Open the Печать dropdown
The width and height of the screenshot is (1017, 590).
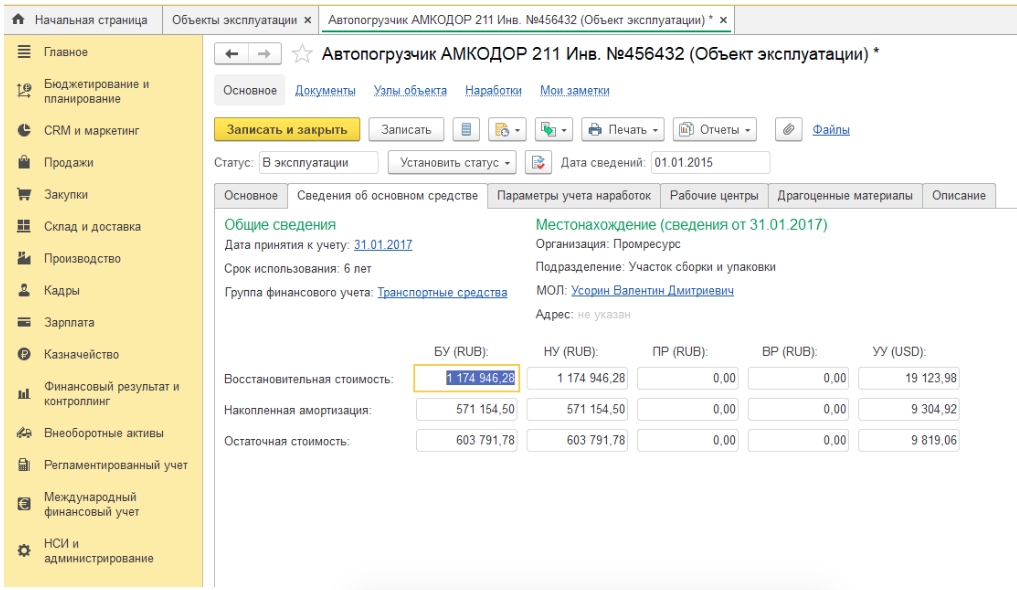click(x=623, y=130)
